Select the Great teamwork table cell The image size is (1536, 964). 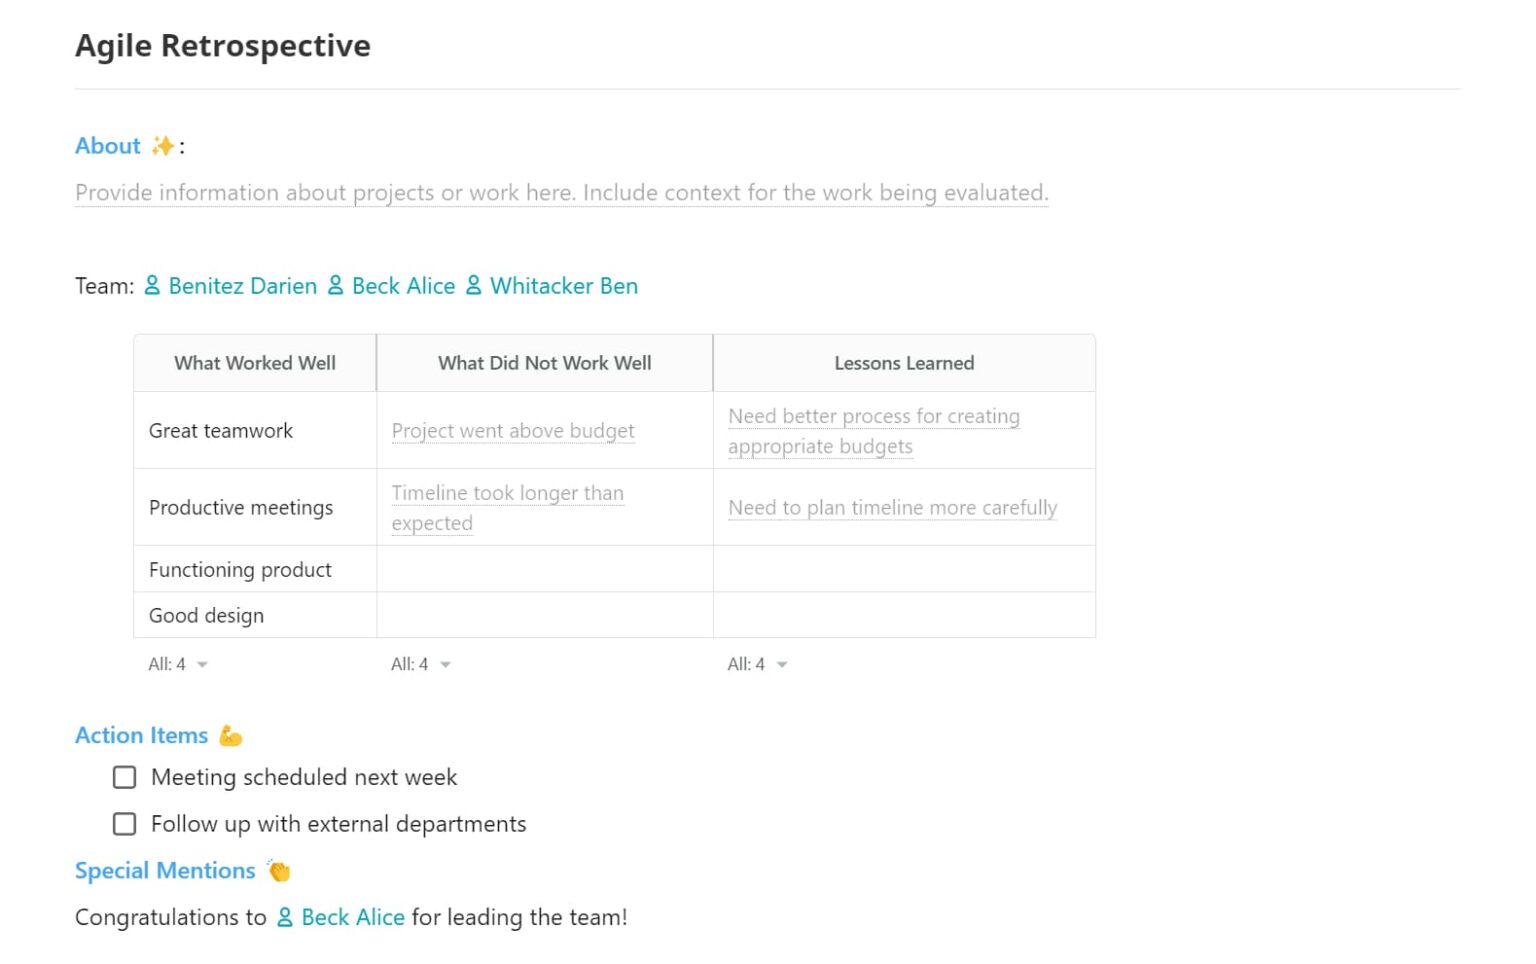(221, 430)
